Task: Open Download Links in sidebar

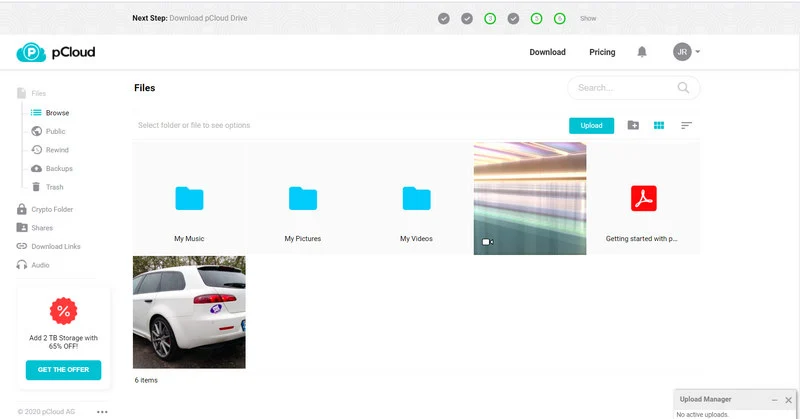Action: click(x=48, y=247)
